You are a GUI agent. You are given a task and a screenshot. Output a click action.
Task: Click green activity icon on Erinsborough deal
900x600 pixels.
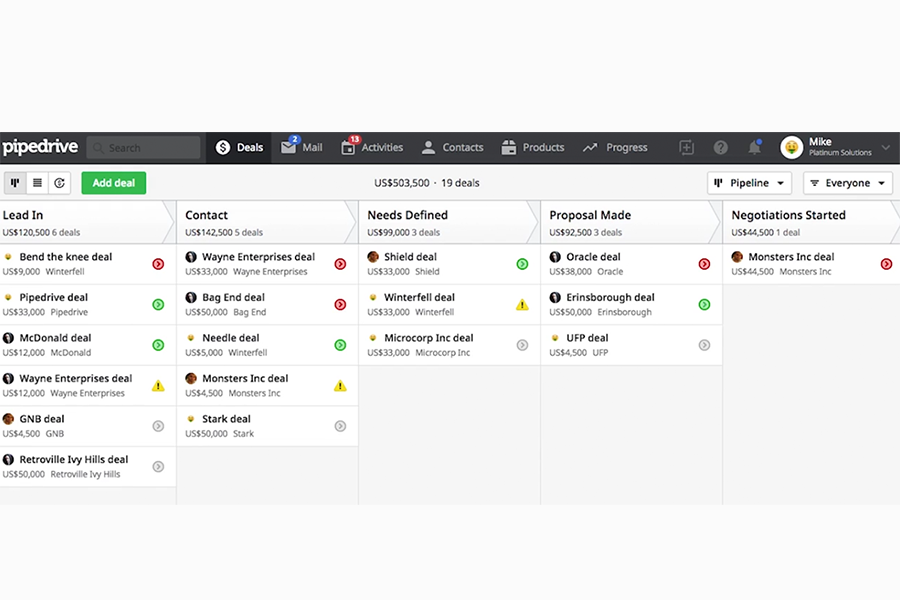click(704, 304)
